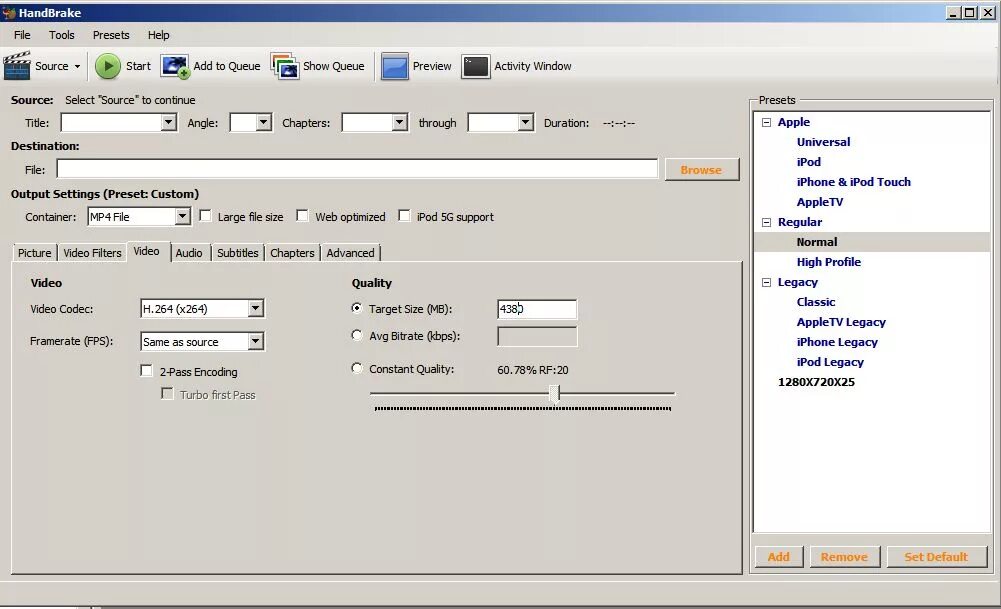Viewport: 1001px width, 609px height.
Task: Switch to the Subtitles tab
Action: 237,253
